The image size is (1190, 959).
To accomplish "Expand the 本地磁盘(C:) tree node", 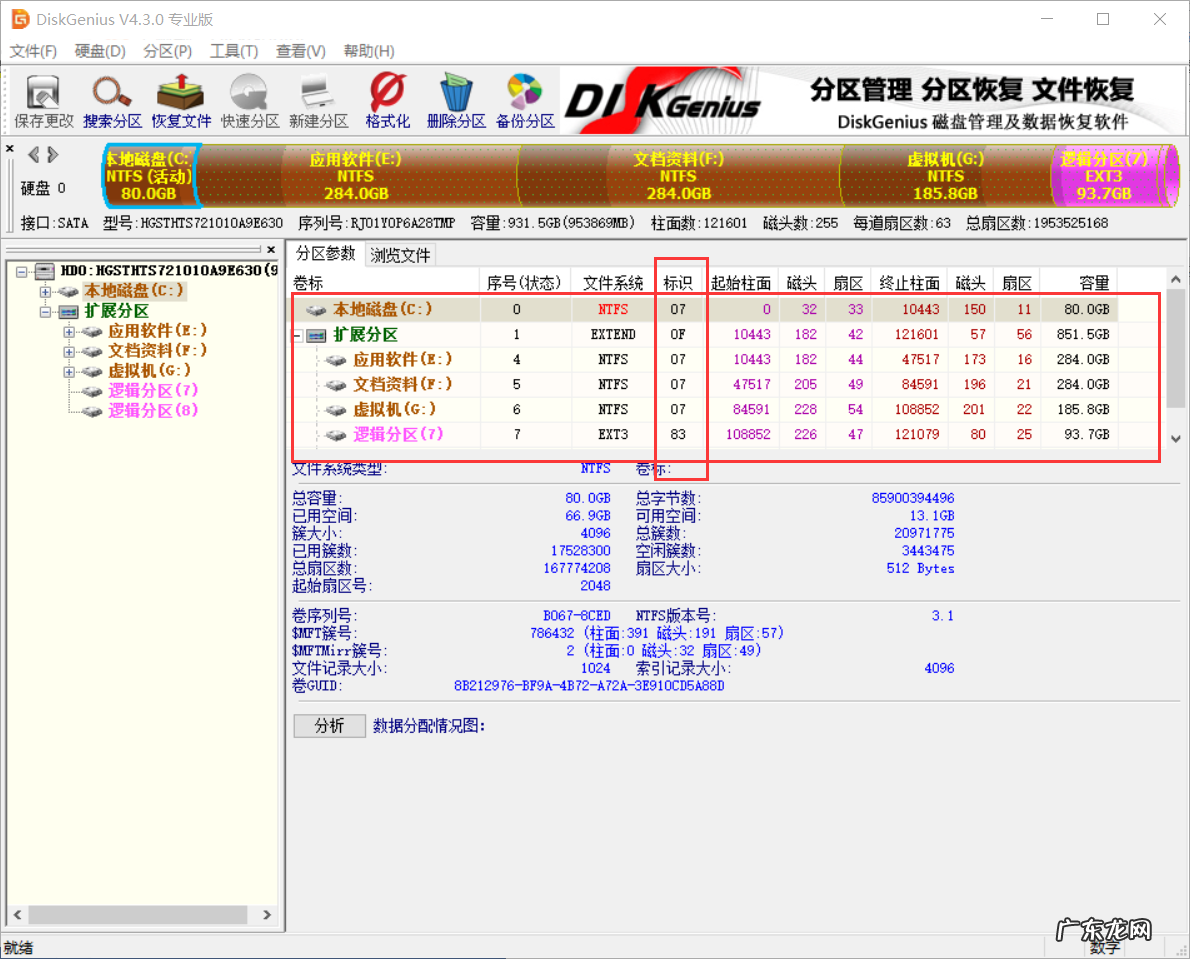I will 45,291.
